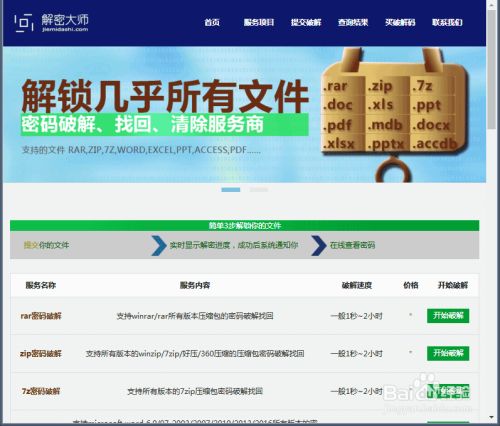Click the 破解速度 column header

pos(357,285)
